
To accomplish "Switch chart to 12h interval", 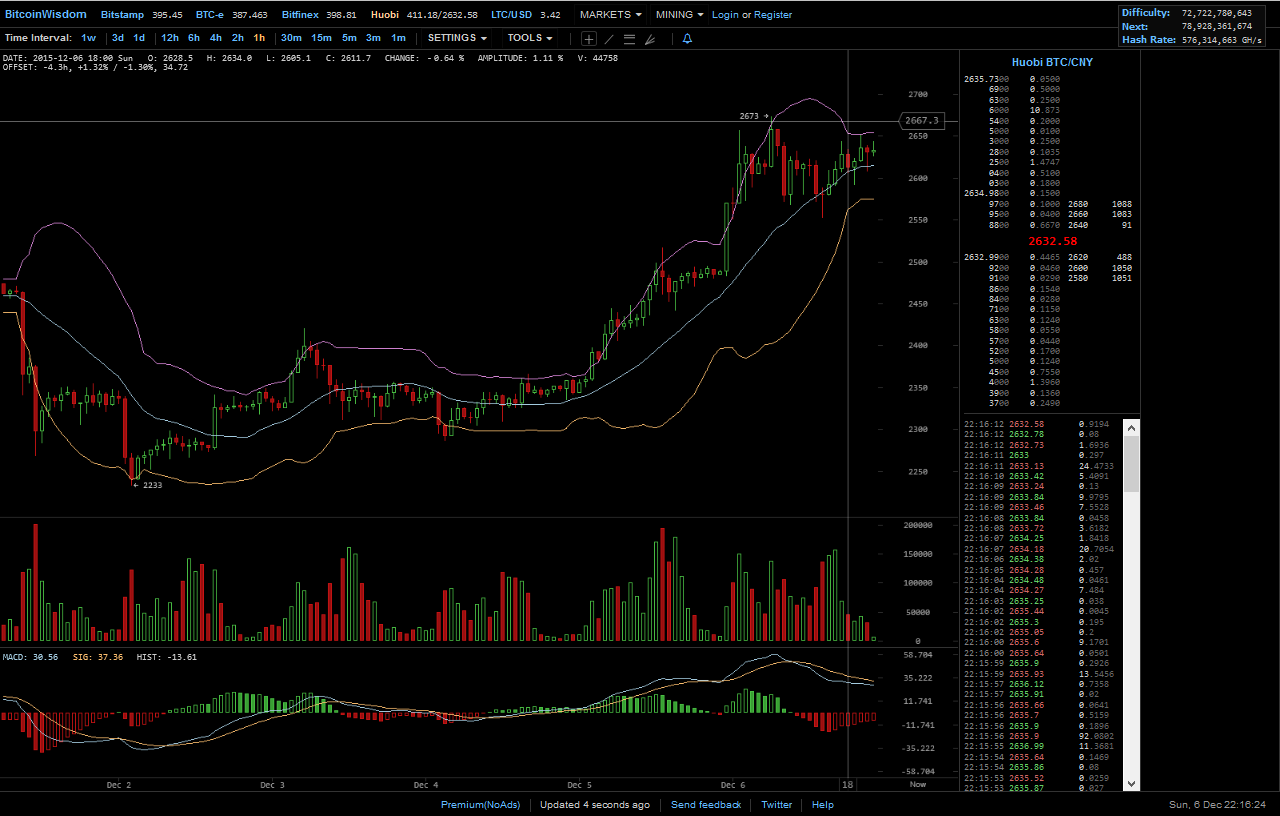I will point(170,38).
